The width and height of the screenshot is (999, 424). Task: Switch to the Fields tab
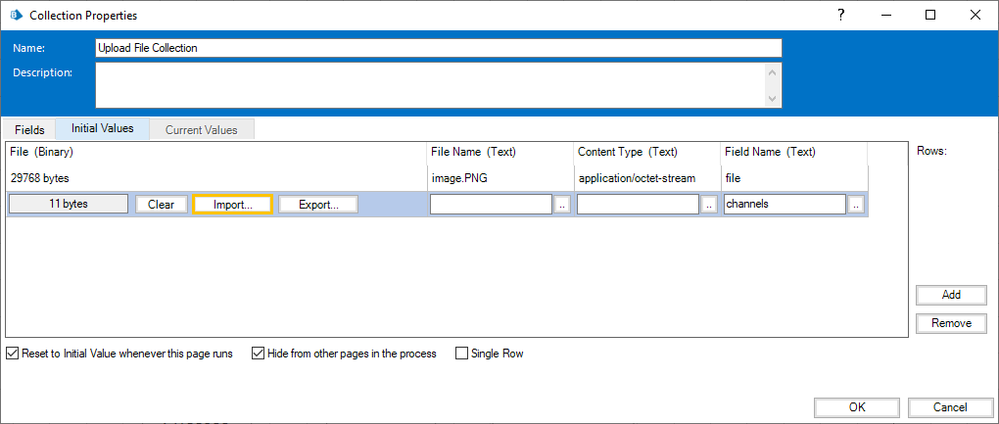(x=29, y=130)
